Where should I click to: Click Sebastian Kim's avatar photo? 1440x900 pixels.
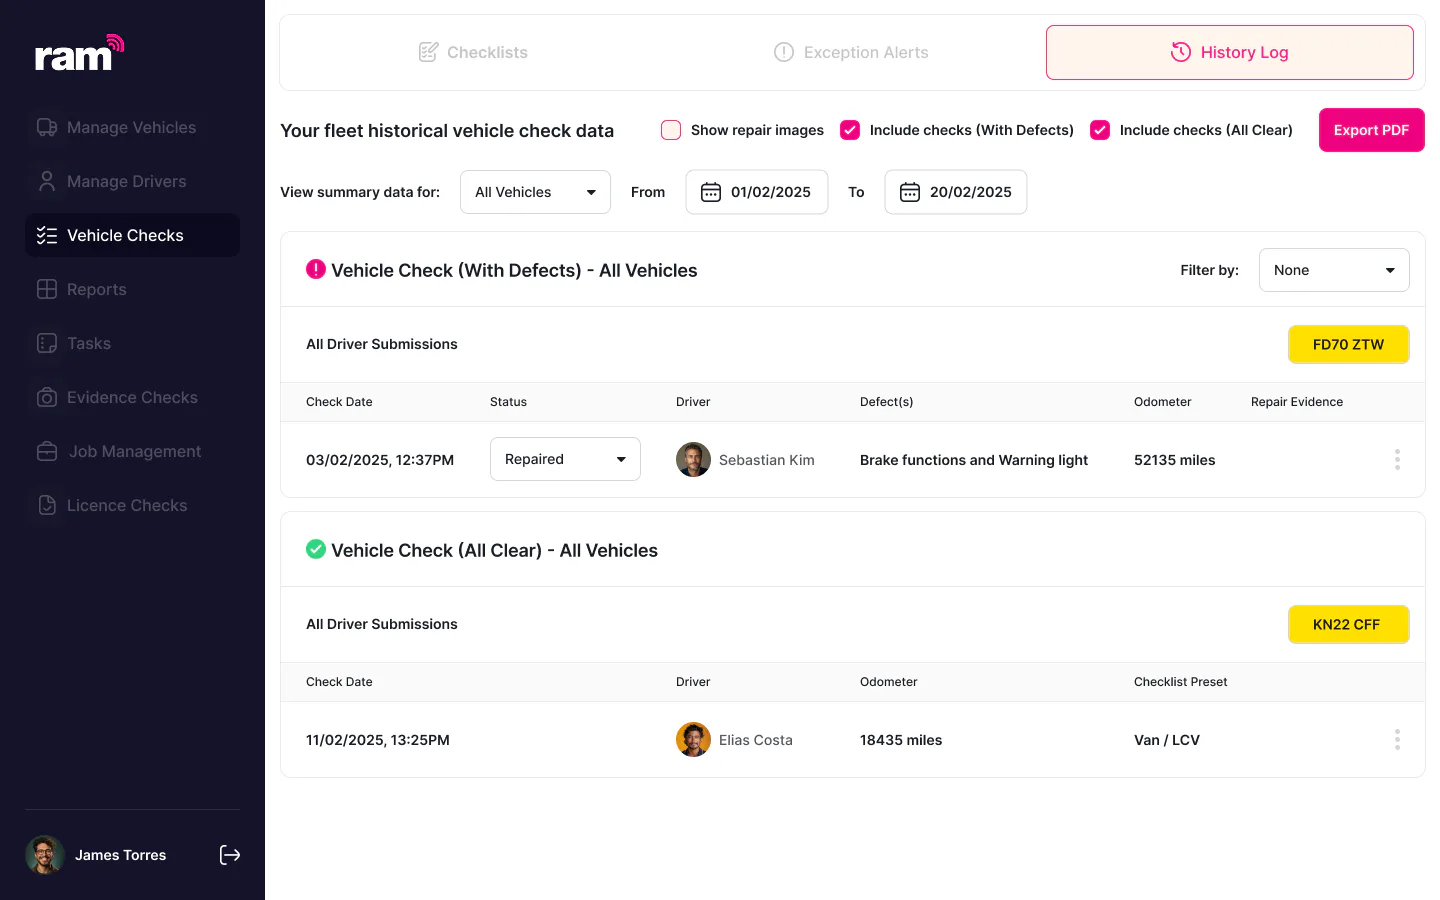point(693,460)
